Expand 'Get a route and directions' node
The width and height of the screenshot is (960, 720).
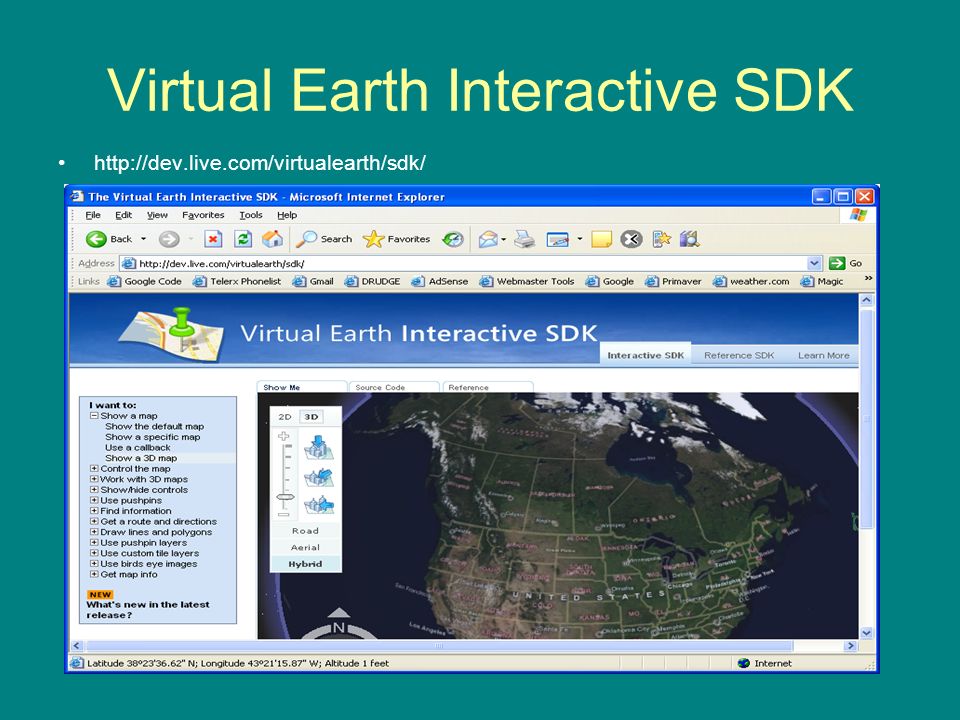pos(94,522)
